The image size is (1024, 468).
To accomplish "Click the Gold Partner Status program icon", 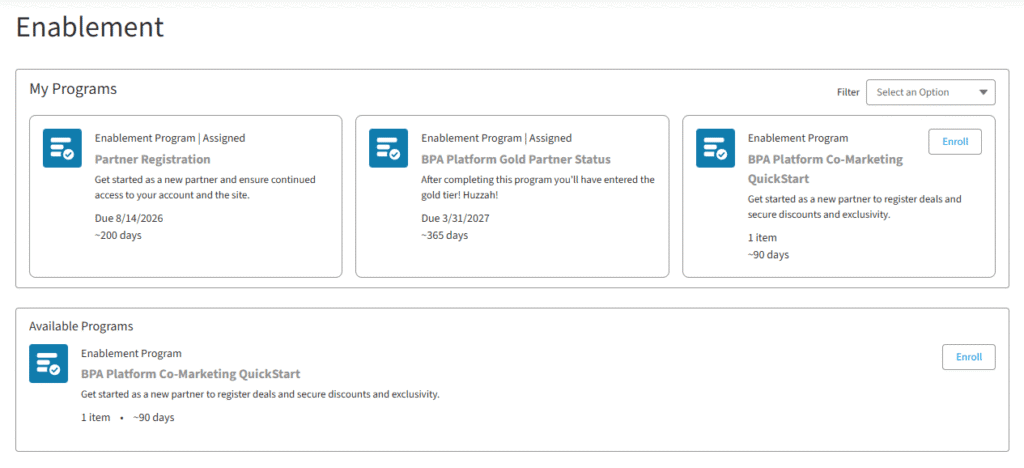I will point(389,148).
